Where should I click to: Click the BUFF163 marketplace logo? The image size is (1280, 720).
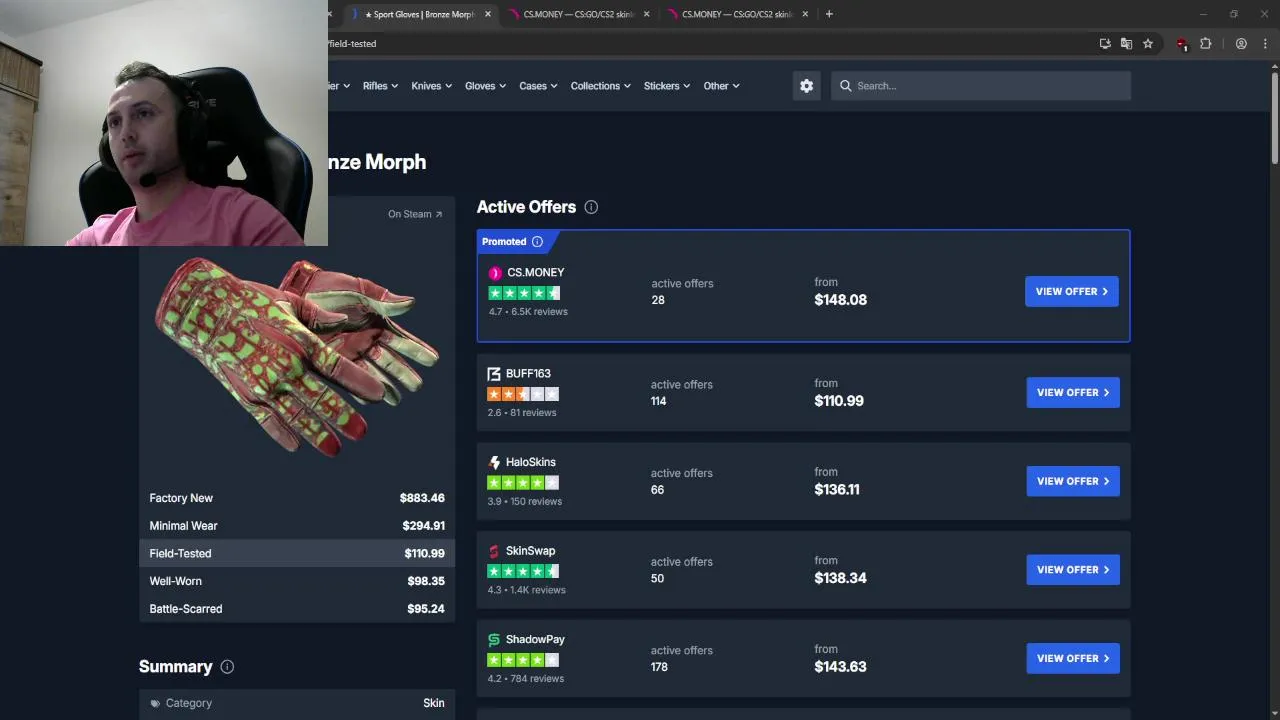click(494, 374)
